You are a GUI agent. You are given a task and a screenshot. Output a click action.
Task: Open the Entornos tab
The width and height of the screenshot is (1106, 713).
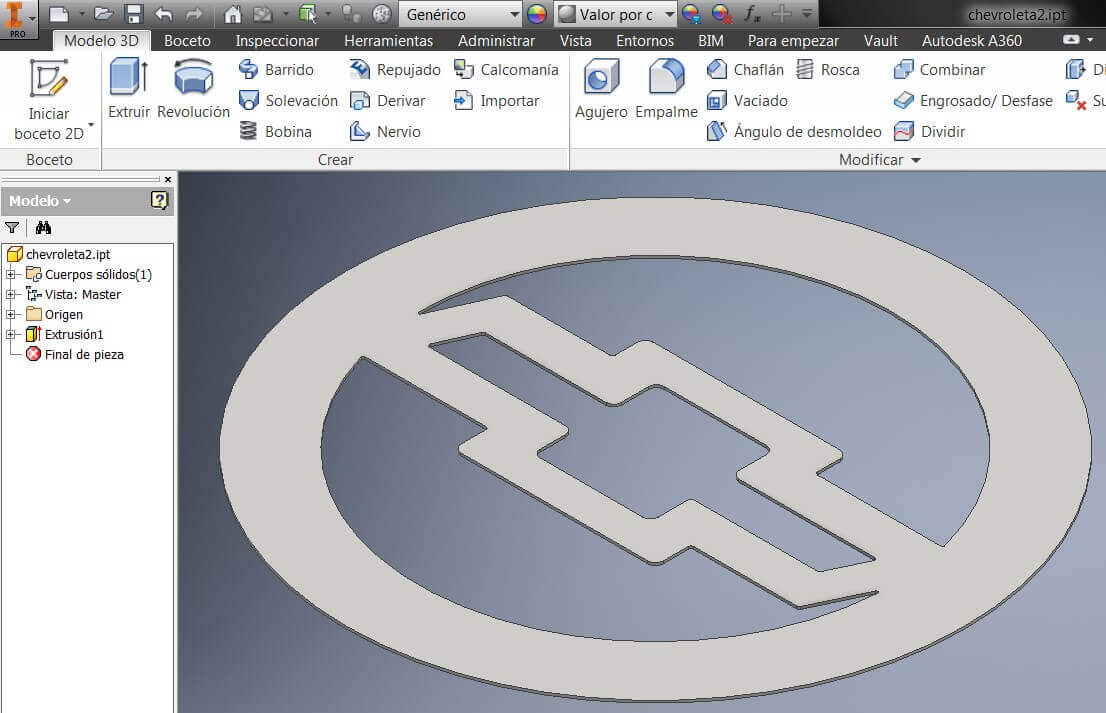(x=645, y=41)
